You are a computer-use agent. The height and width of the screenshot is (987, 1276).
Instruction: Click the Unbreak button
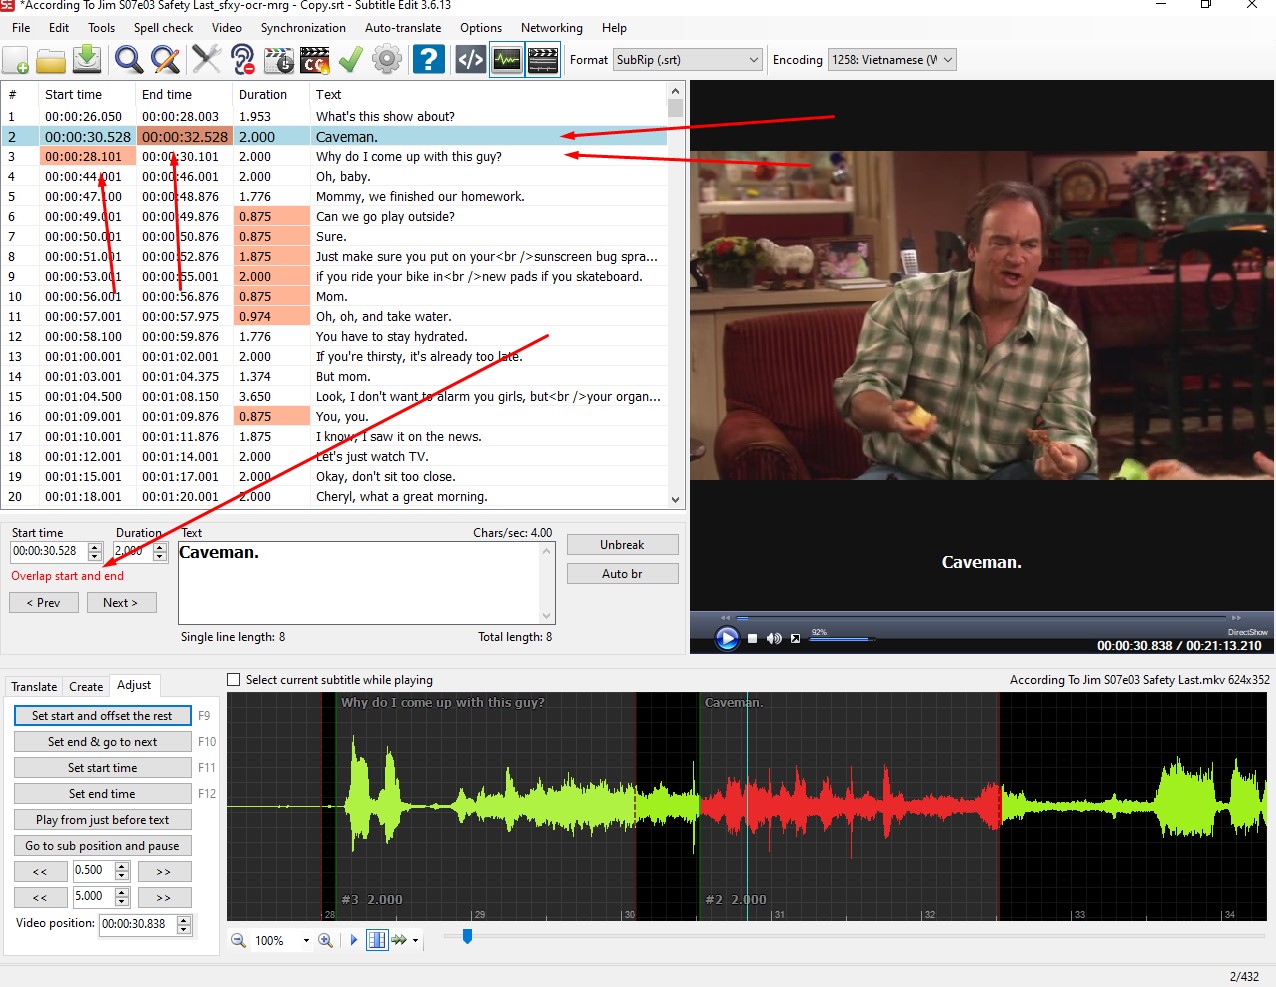622,544
